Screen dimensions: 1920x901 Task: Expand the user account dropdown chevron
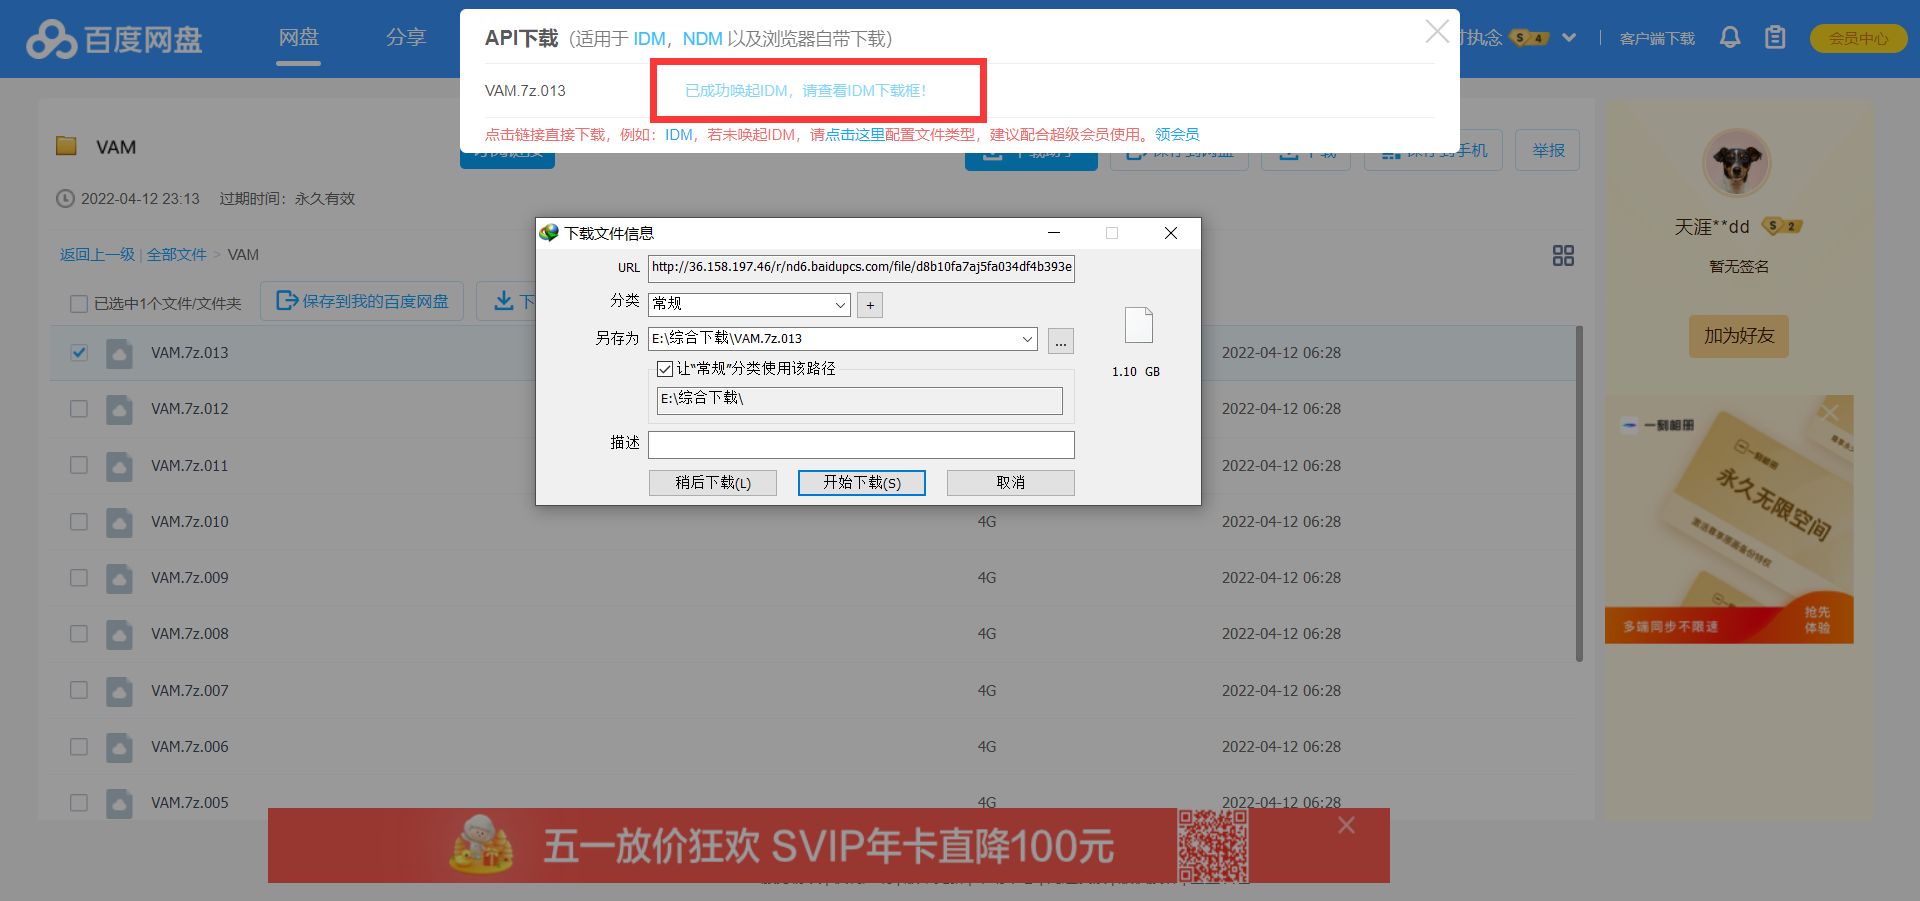1569,38
